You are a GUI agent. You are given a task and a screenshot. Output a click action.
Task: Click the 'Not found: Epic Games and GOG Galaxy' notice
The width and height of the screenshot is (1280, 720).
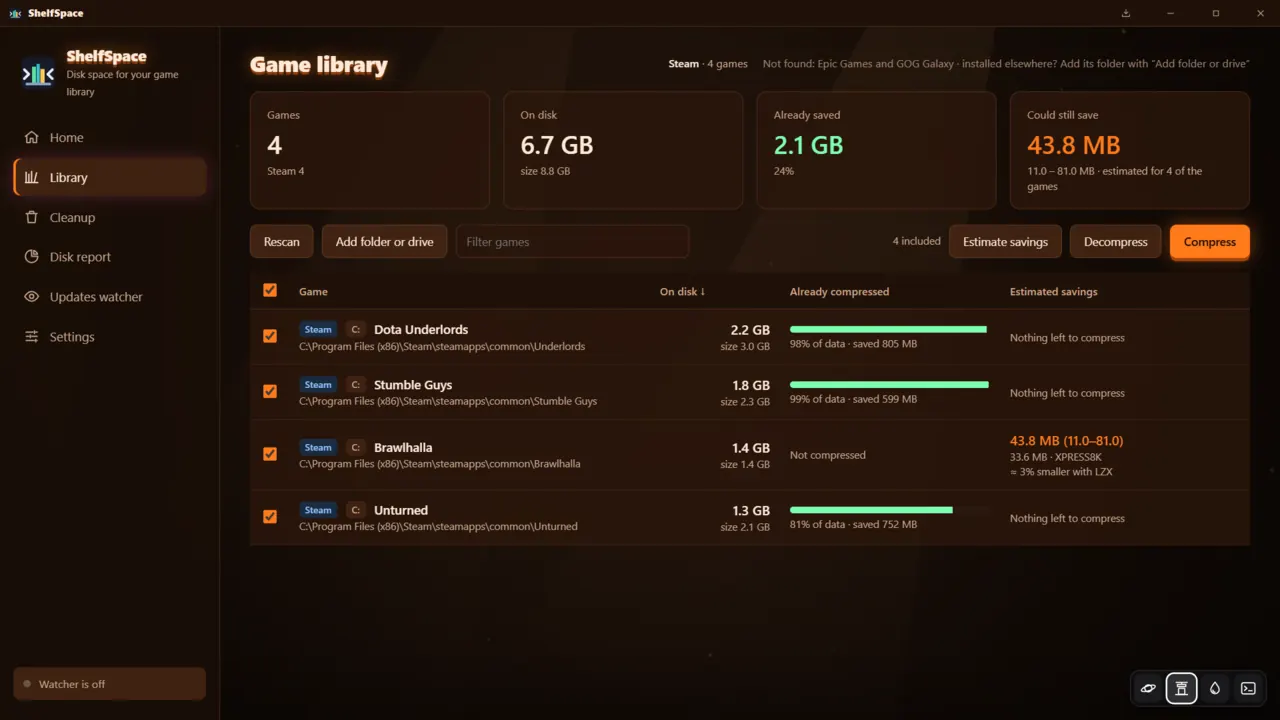1006,64
